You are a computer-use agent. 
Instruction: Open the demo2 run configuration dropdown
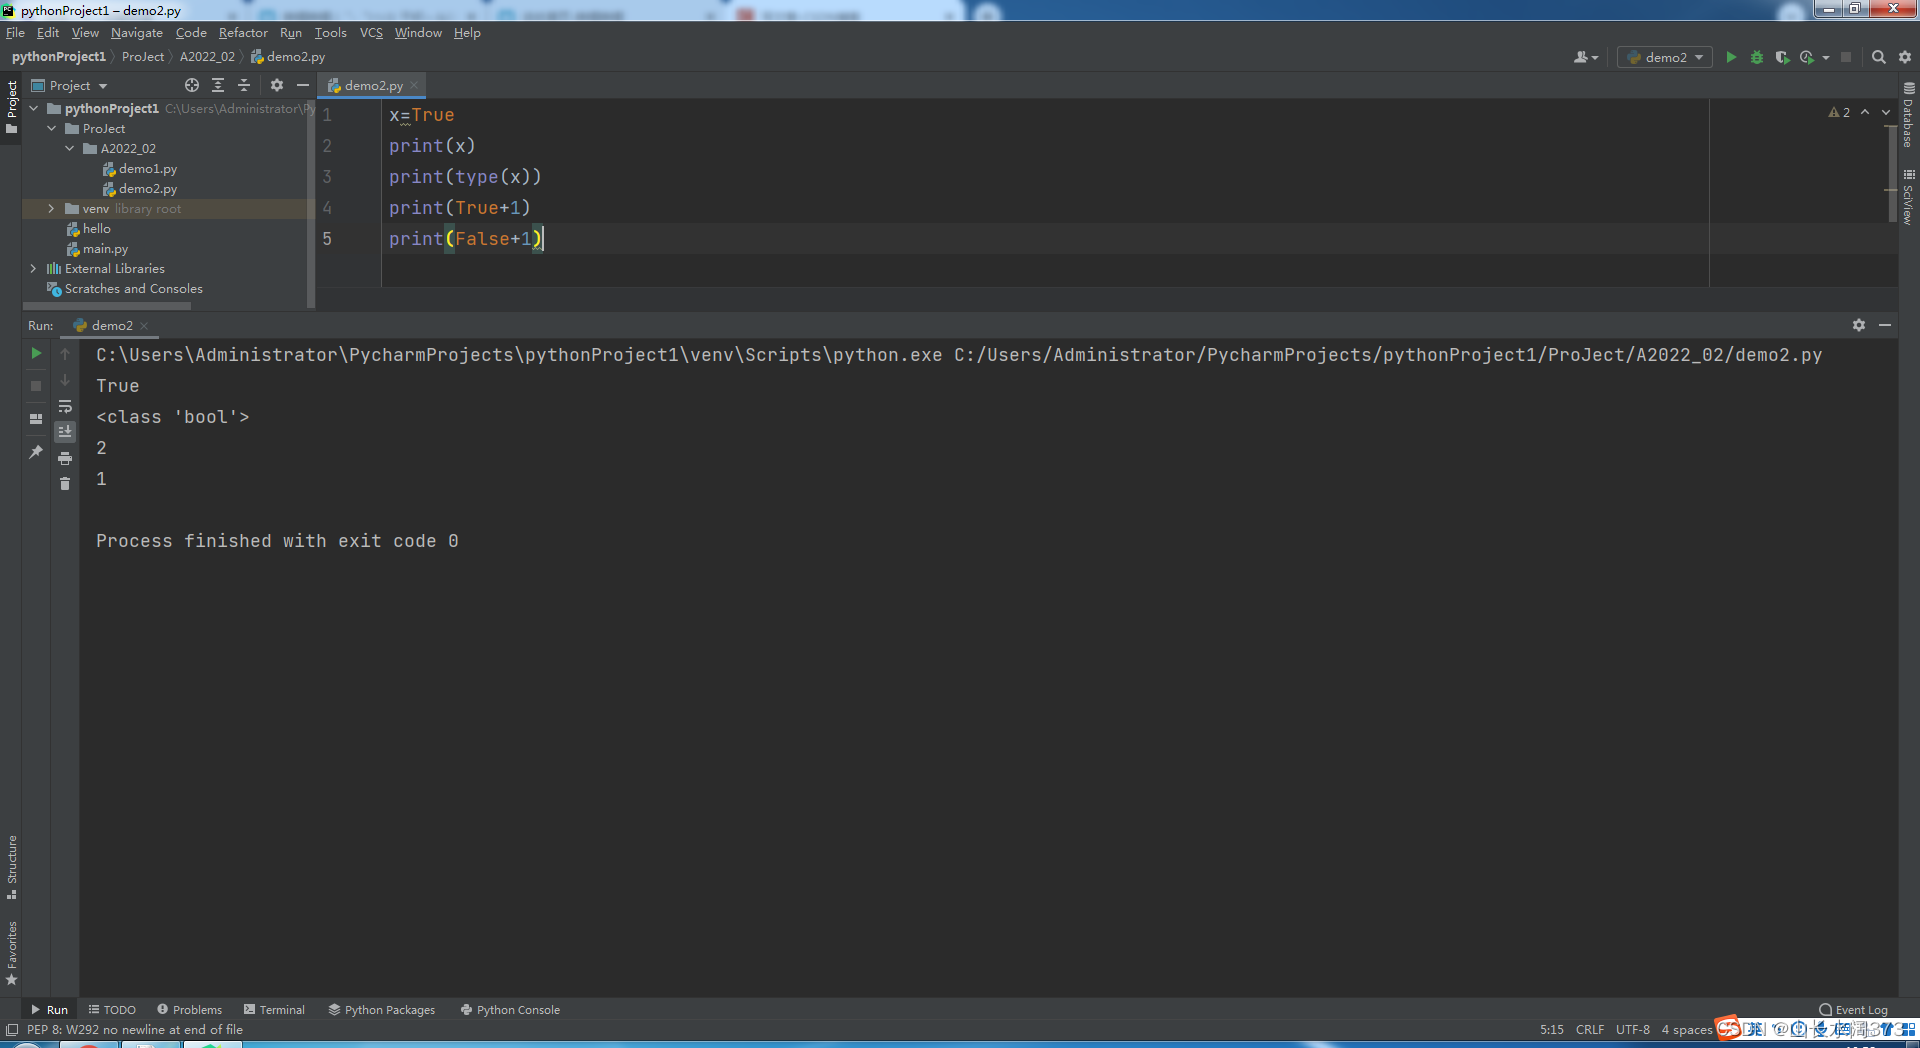coord(1665,57)
